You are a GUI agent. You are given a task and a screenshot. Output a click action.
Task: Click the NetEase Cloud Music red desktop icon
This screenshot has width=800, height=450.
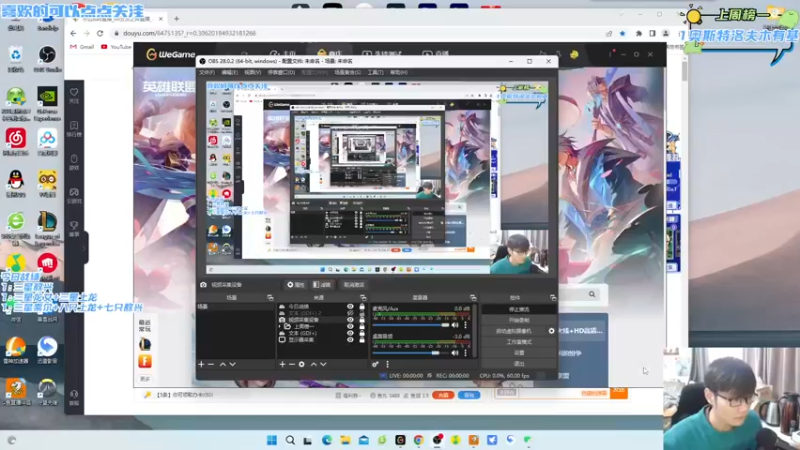pyautogui.click(x=16, y=142)
